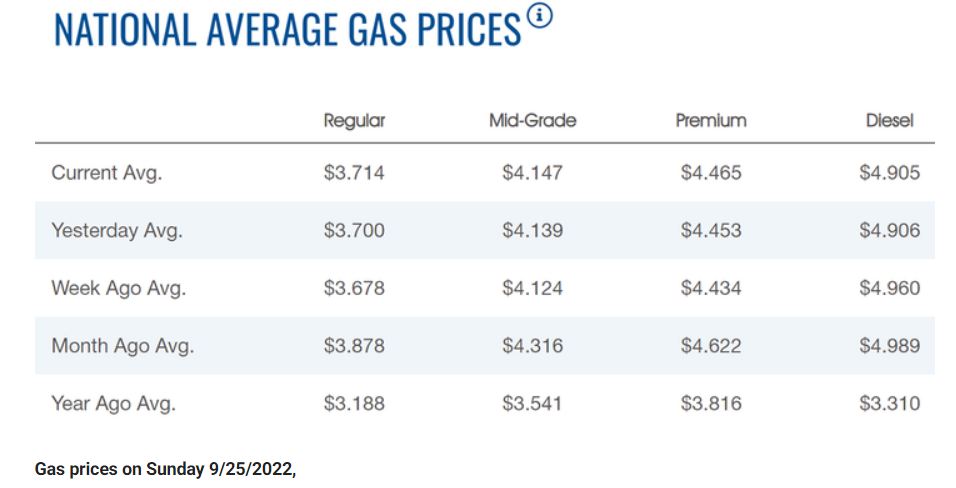
Task: Click the National Average Gas Prices heading
Action: point(288,30)
